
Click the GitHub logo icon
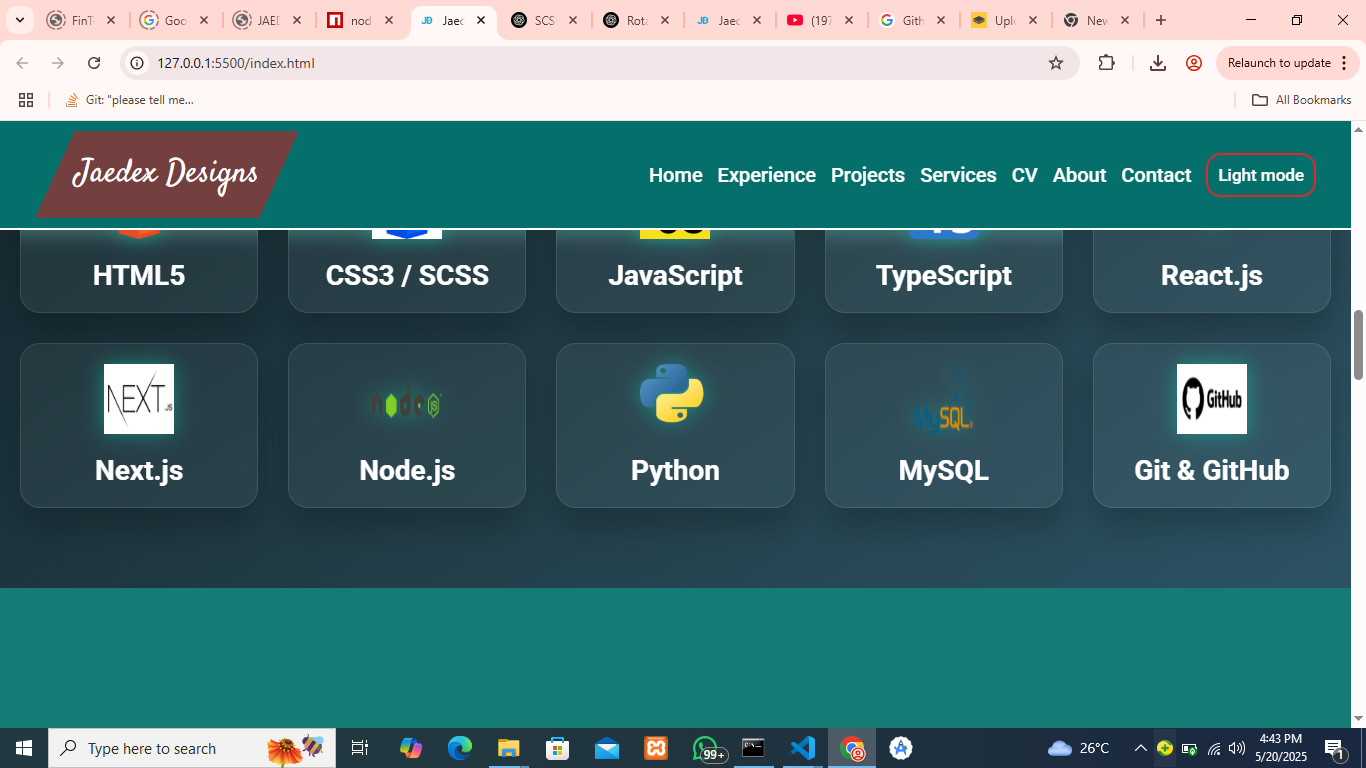[1212, 399]
